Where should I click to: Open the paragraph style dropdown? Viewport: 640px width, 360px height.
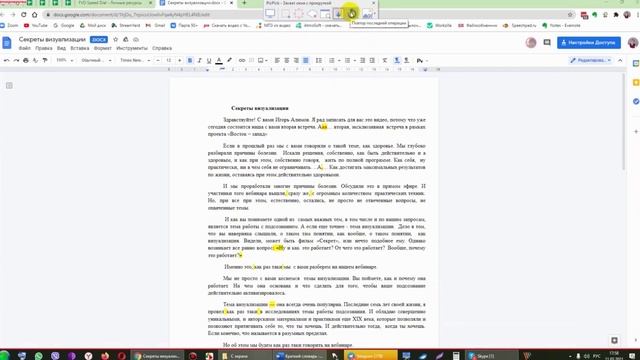click(x=96, y=60)
